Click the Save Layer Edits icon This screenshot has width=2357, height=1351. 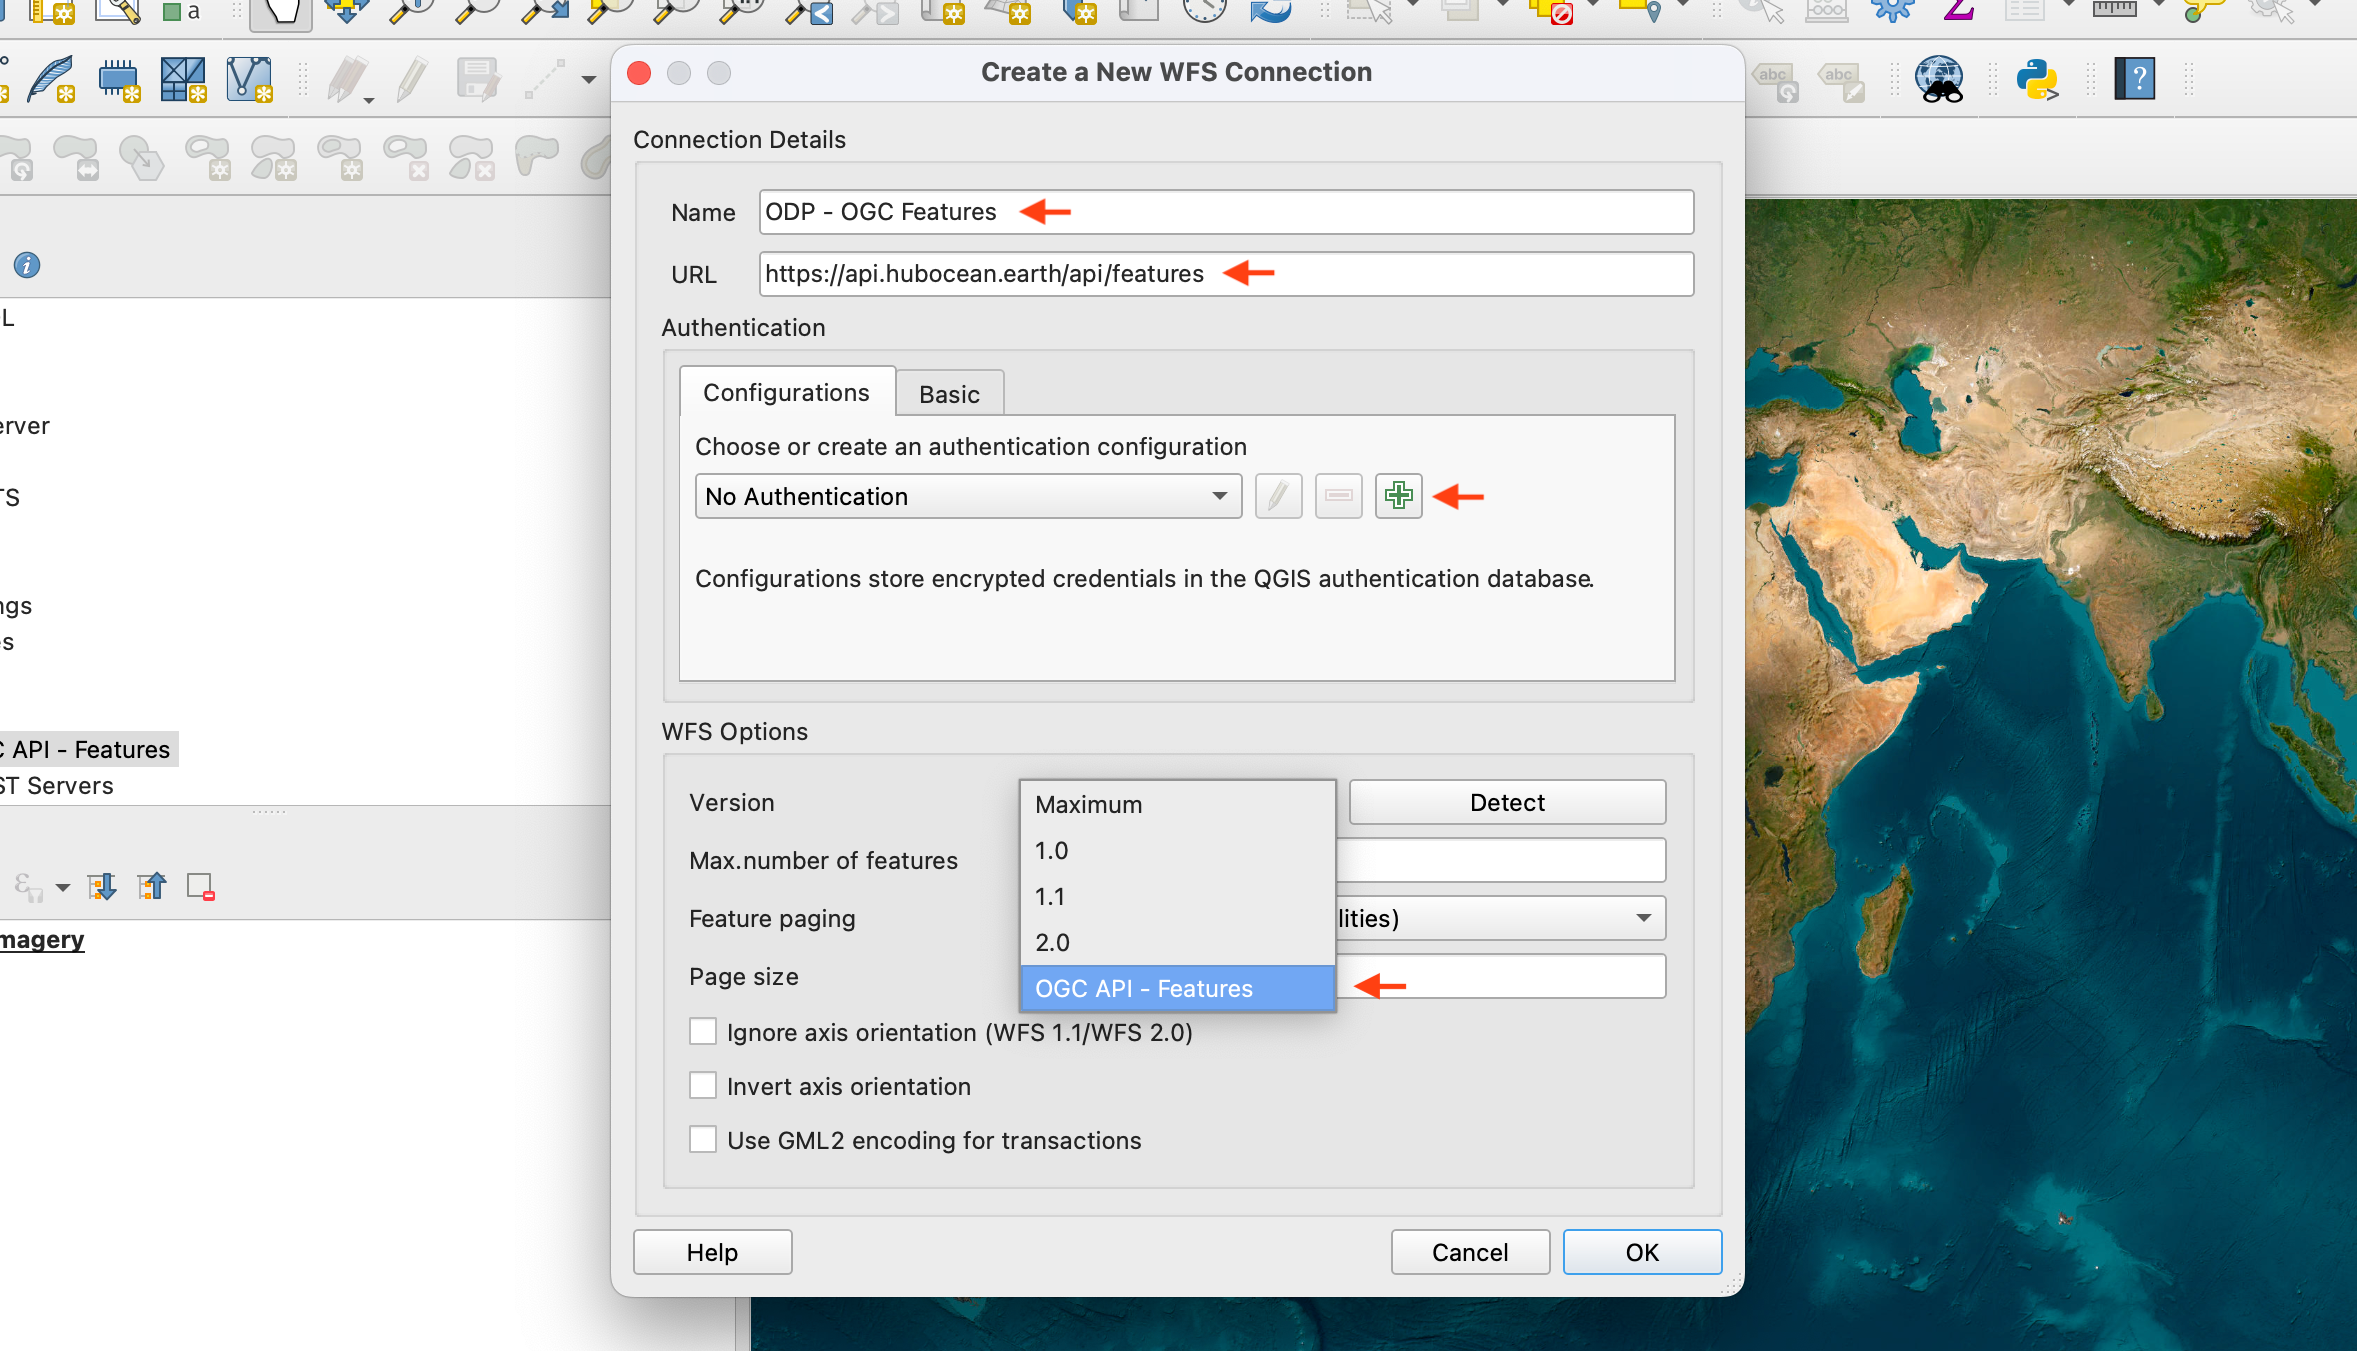(478, 79)
